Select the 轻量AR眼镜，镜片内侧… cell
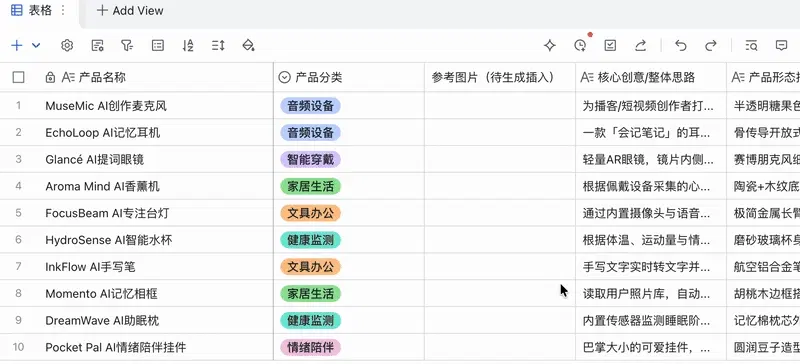The height and width of the screenshot is (364, 800). (651, 159)
